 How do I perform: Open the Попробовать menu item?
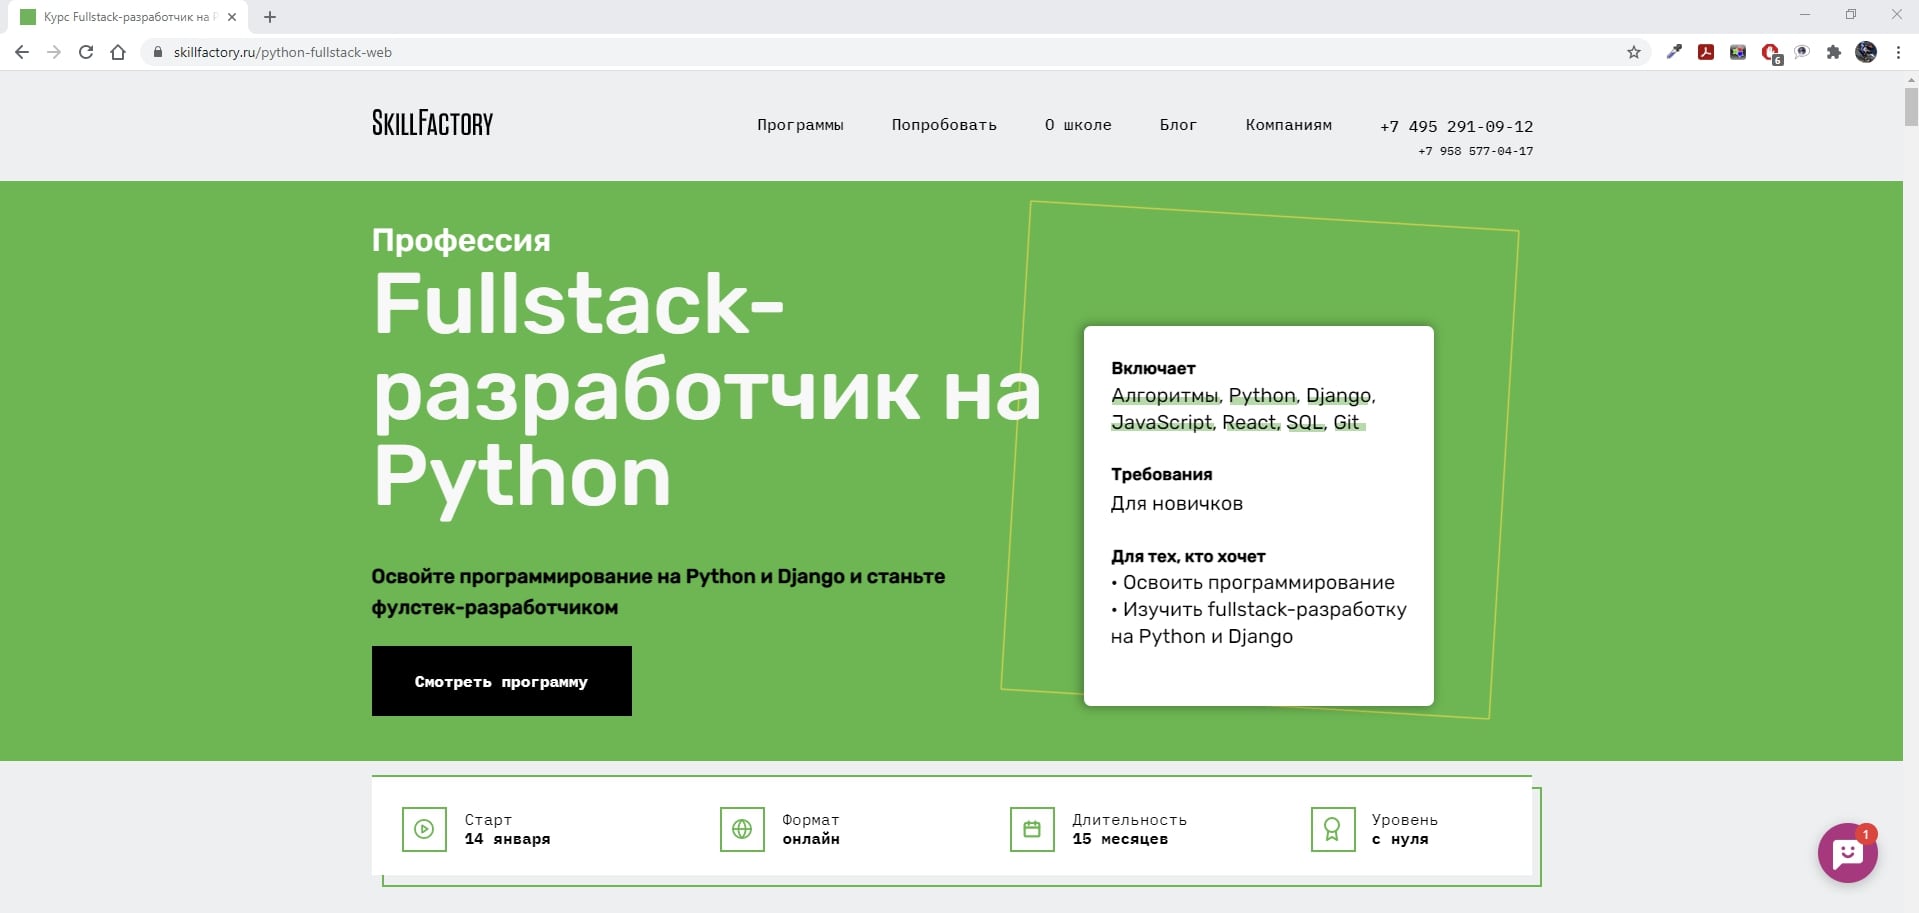[x=944, y=125]
